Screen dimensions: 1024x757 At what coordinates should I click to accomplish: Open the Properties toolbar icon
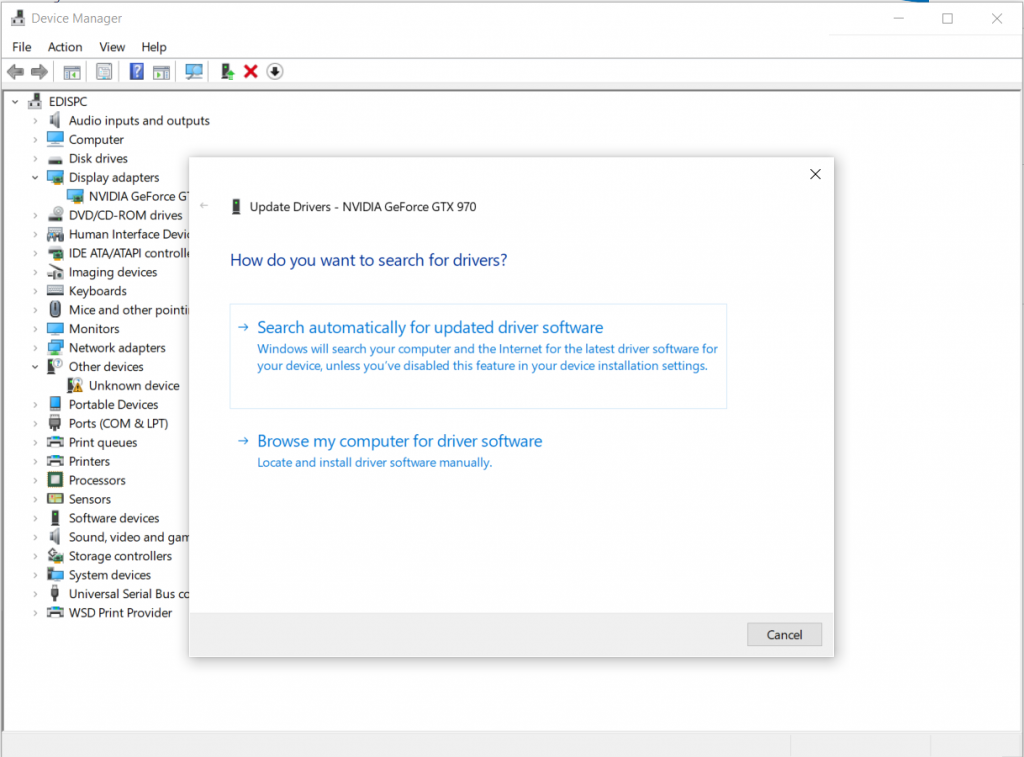[104, 72]
